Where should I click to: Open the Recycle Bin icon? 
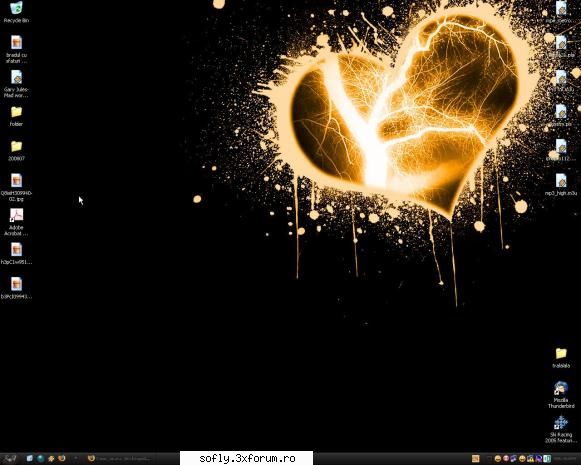16,12
